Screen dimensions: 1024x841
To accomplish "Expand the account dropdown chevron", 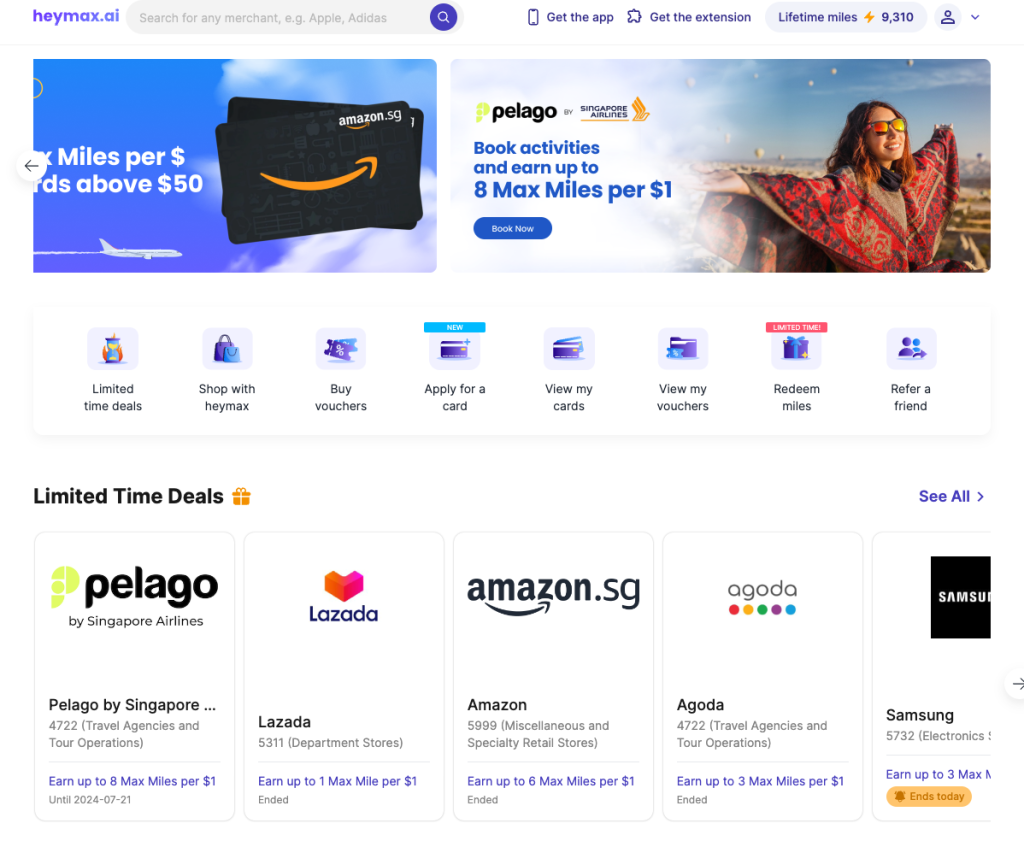I will (x=975, y=18).
